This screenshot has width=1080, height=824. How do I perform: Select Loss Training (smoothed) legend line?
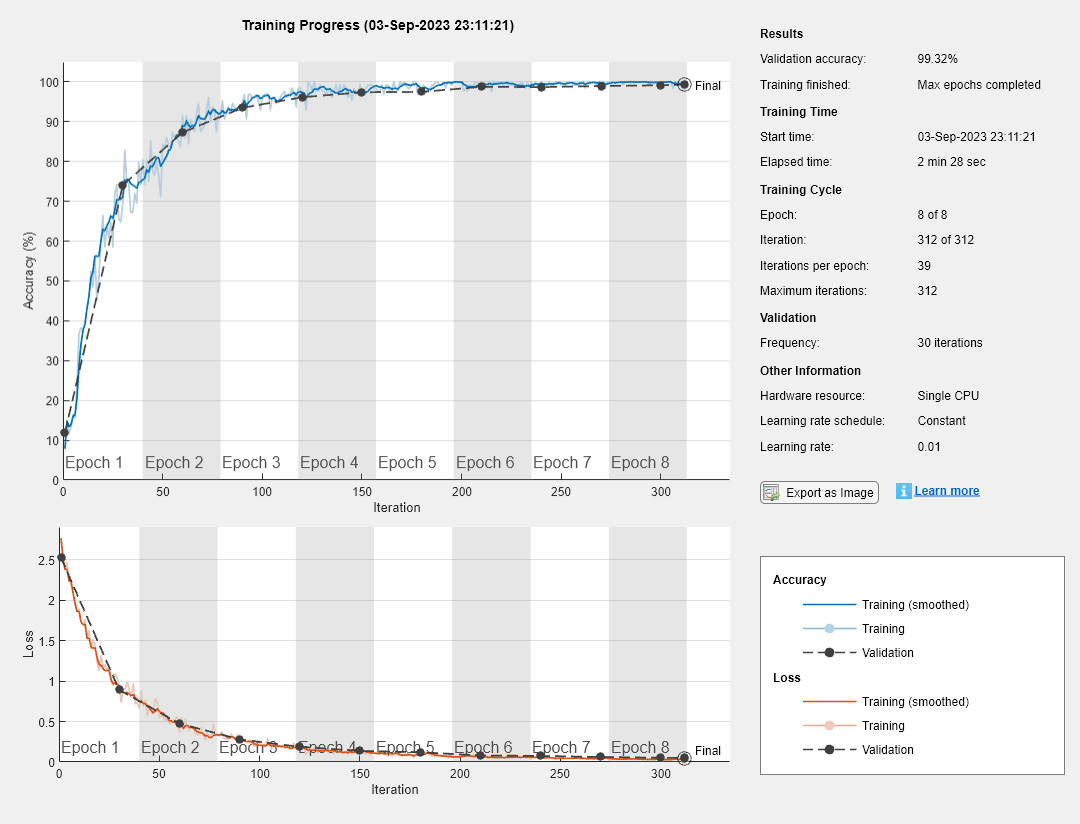point(829,702)
